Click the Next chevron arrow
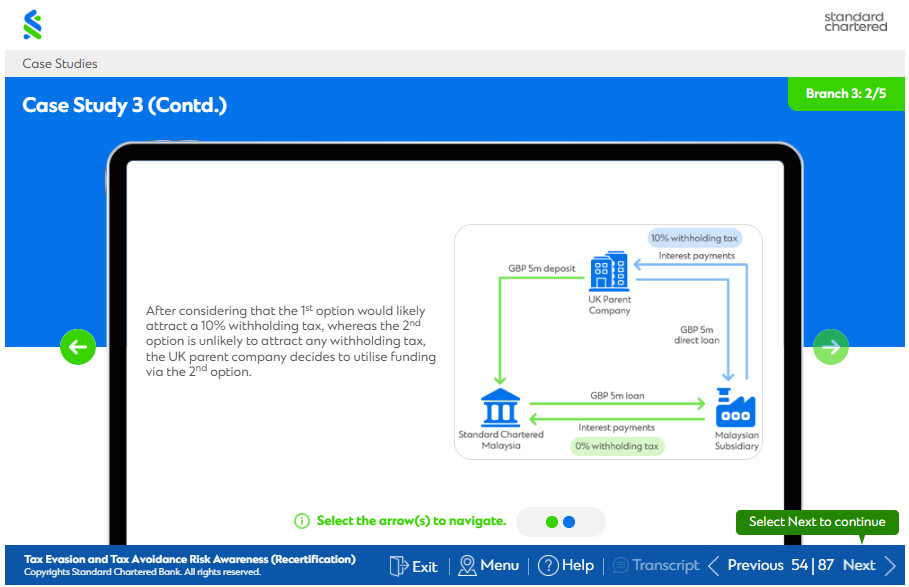909x587 pixels. pyautogui.click(x=890, y=566)
